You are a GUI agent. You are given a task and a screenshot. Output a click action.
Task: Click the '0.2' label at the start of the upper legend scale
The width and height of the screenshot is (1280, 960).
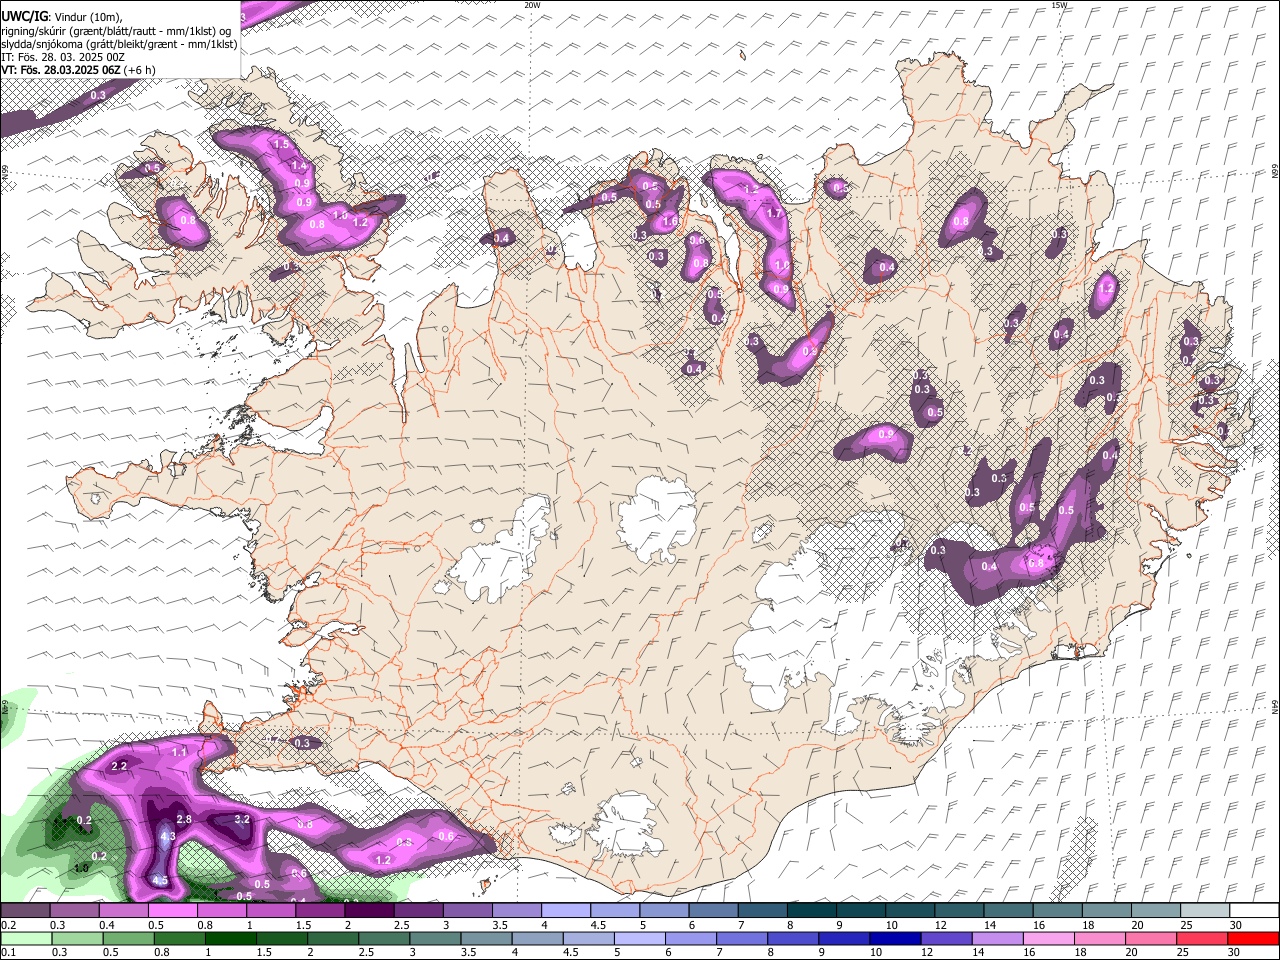(8, 925)
